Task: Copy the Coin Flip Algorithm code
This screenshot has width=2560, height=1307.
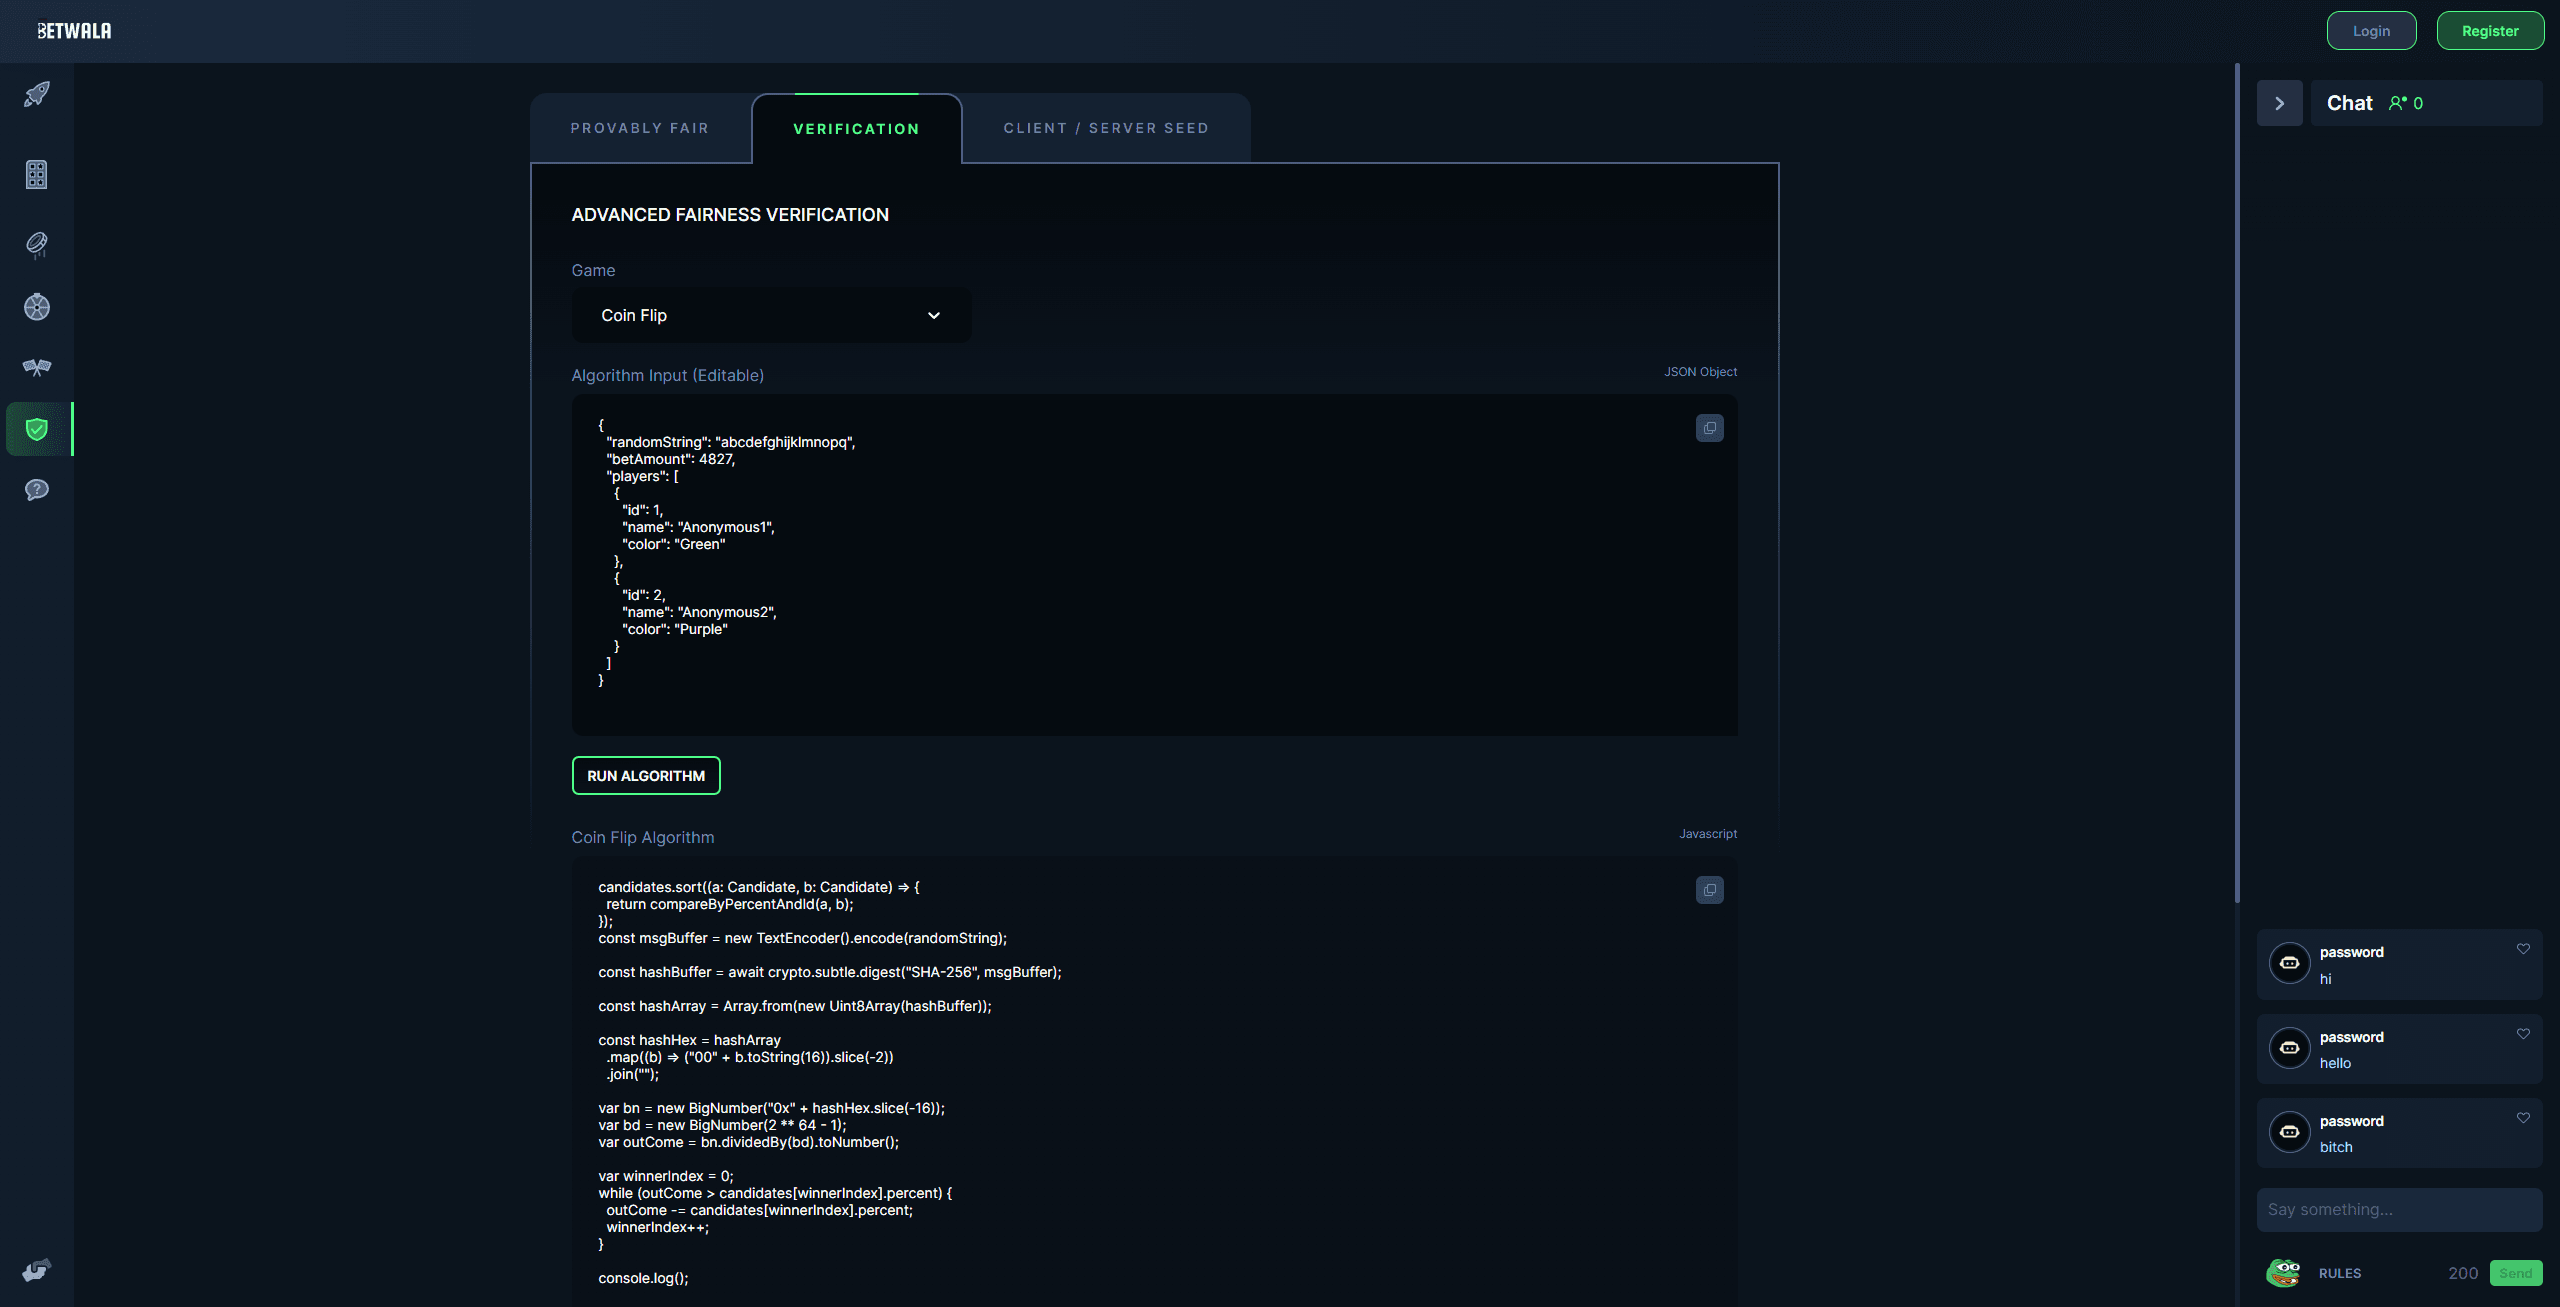Action: coord(1709,890)
